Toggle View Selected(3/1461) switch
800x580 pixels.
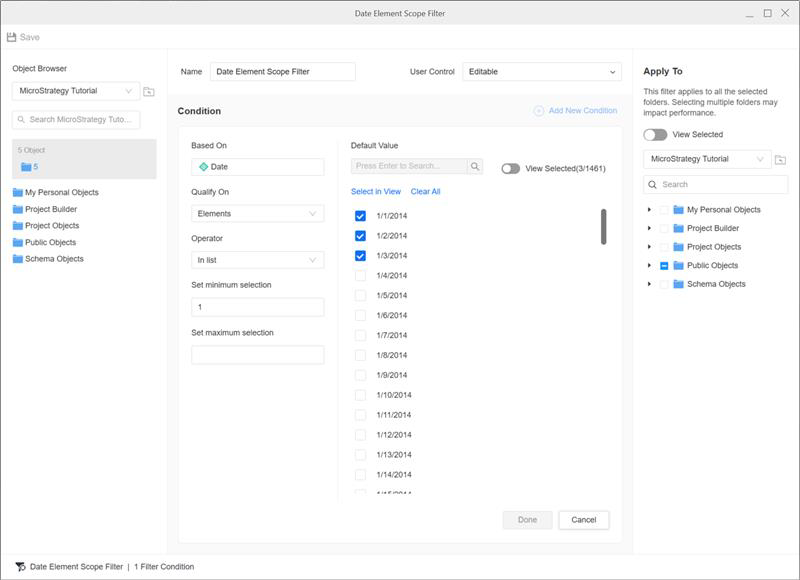point(510,168)
